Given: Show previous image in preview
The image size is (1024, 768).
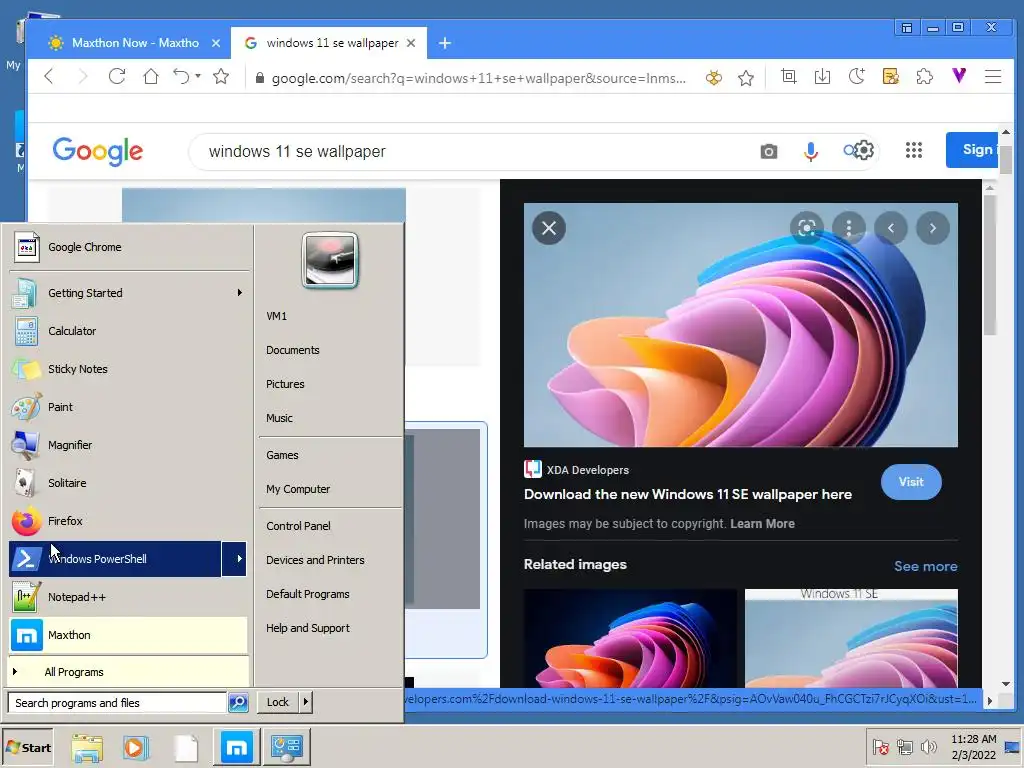Looking at the screenshot, I should 891,228.
